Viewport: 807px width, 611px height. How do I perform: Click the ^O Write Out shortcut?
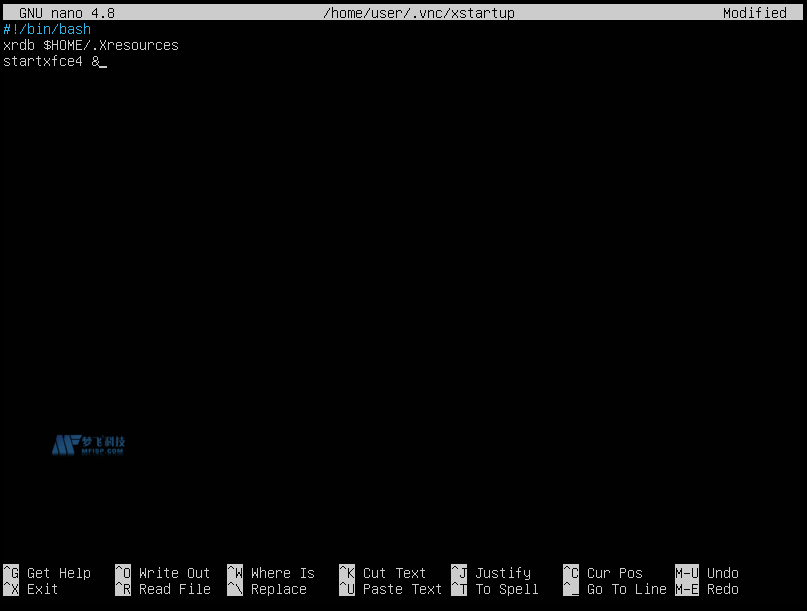coord(163,573)
